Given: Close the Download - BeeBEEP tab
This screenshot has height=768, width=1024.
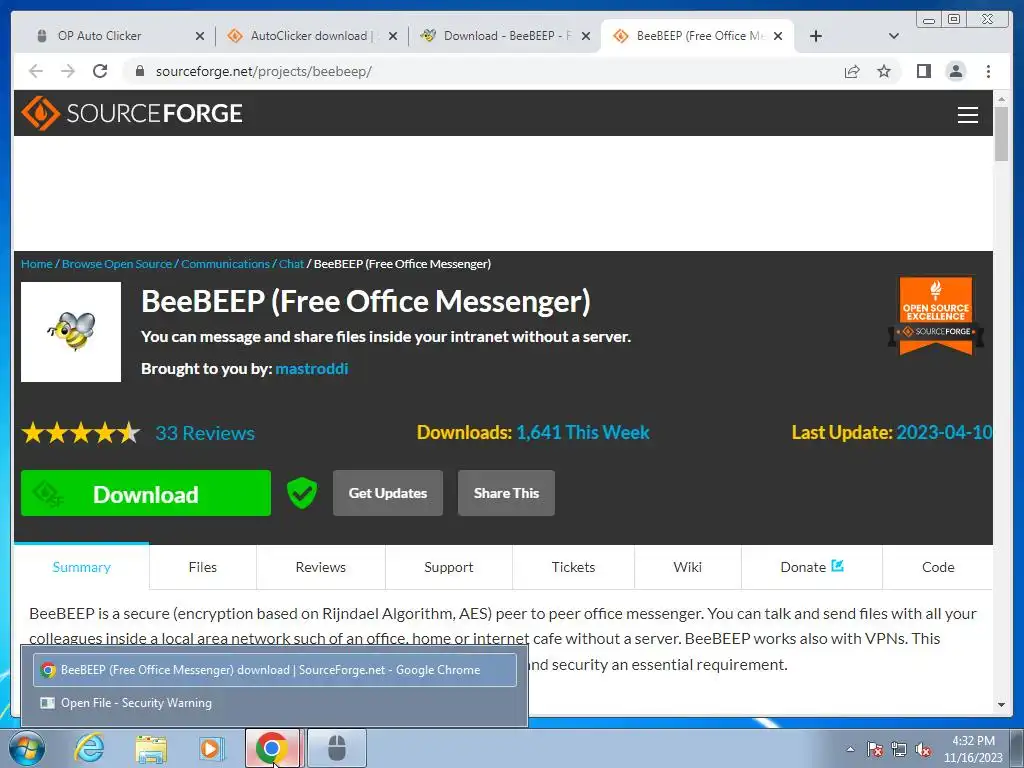Looking at the screenshot, I should coord(586,36).
